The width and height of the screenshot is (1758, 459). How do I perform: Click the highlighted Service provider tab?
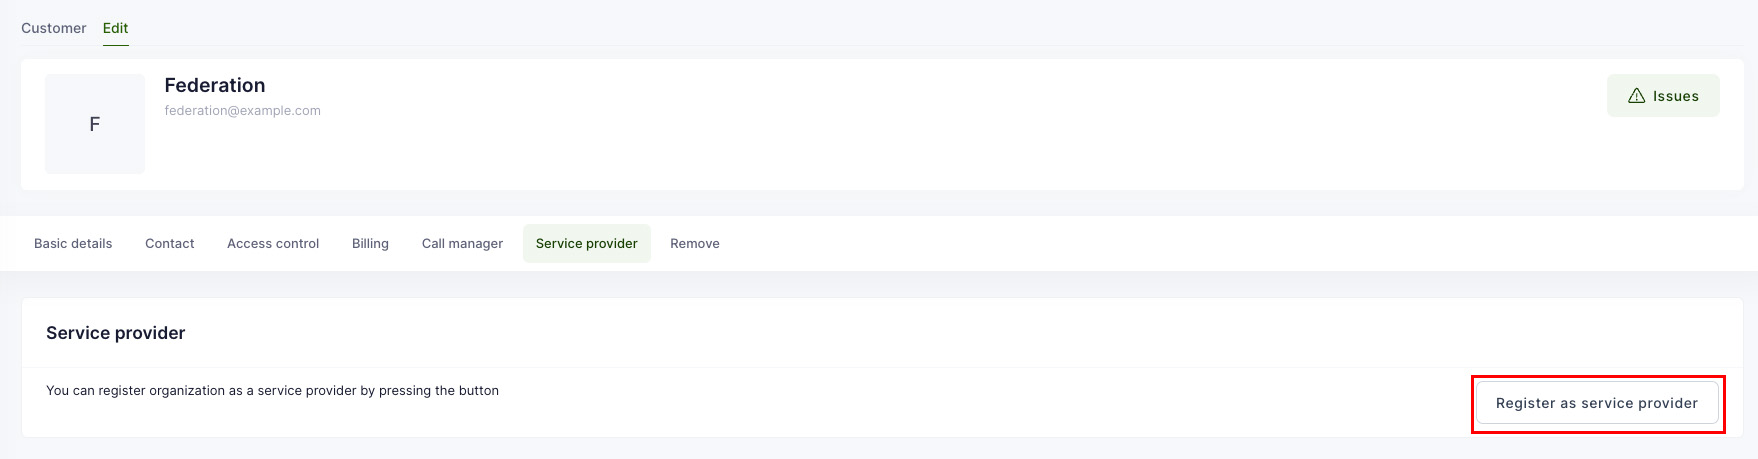coord(586,243)
